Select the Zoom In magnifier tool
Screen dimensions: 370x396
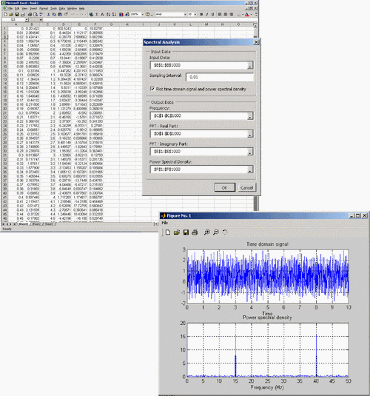point(207,232)
